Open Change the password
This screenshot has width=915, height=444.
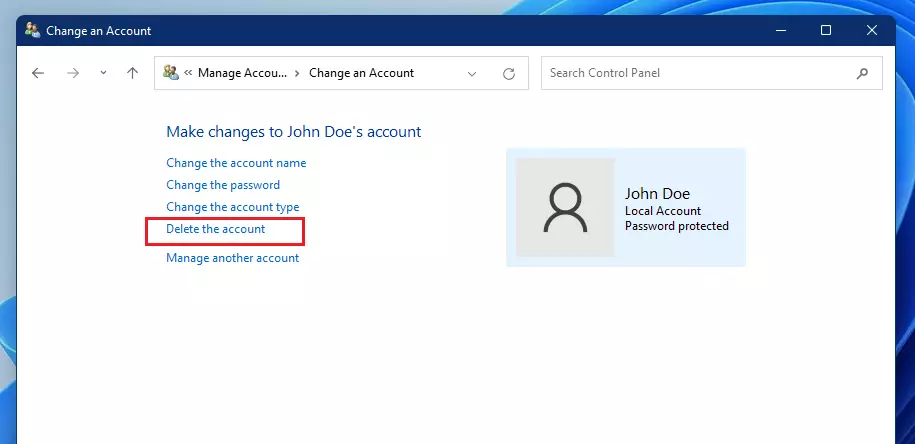pyautogui.click(x=223, y=185)
